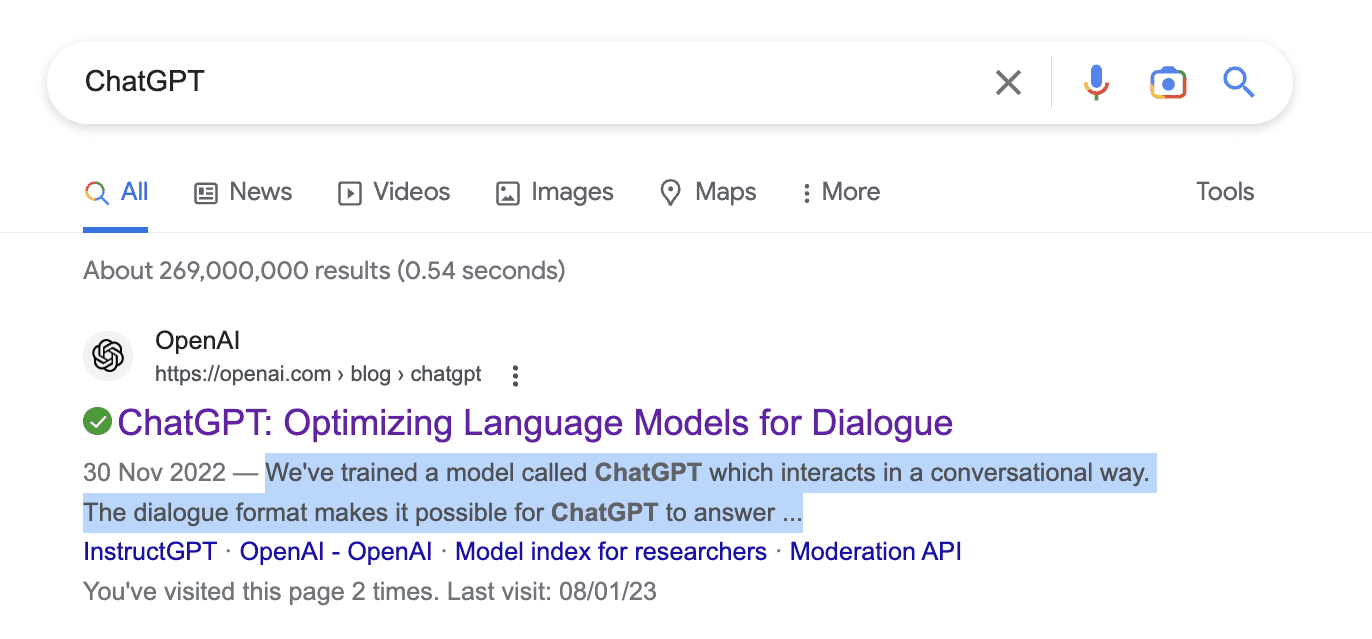1372x639 pixels.
Task: Click the OpenAI site favicon
Action: 107,356
